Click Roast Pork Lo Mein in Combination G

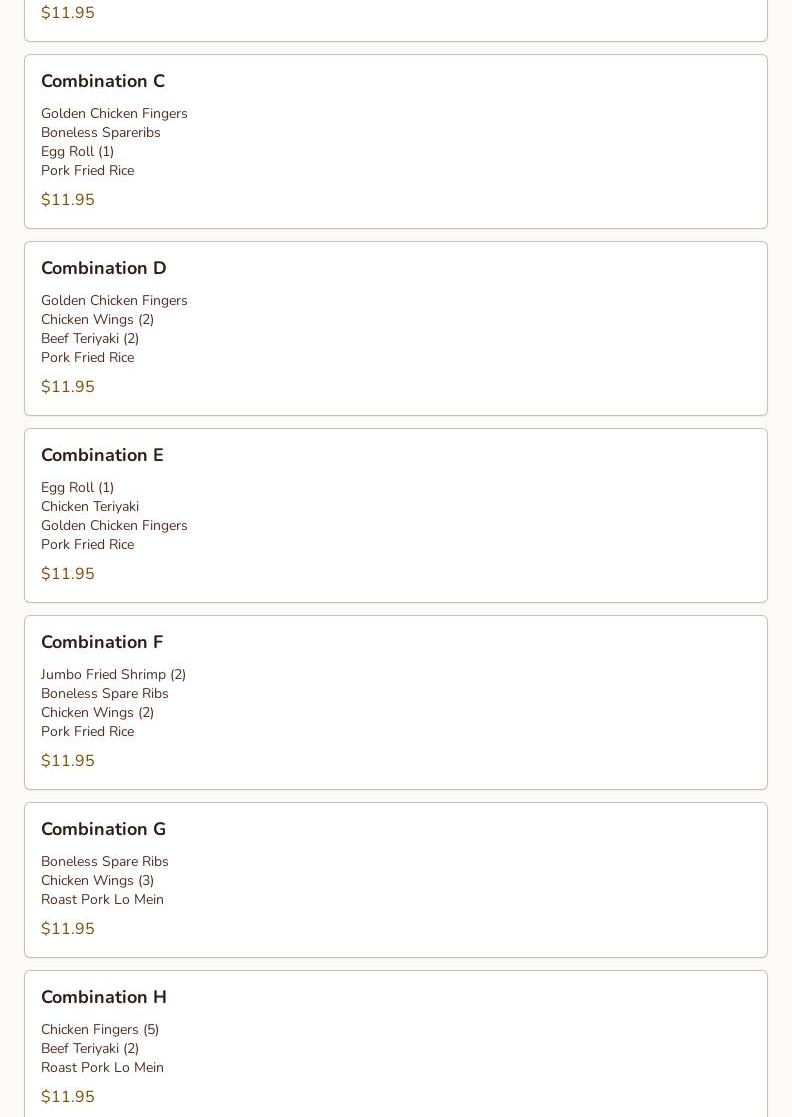click(102, 899)
